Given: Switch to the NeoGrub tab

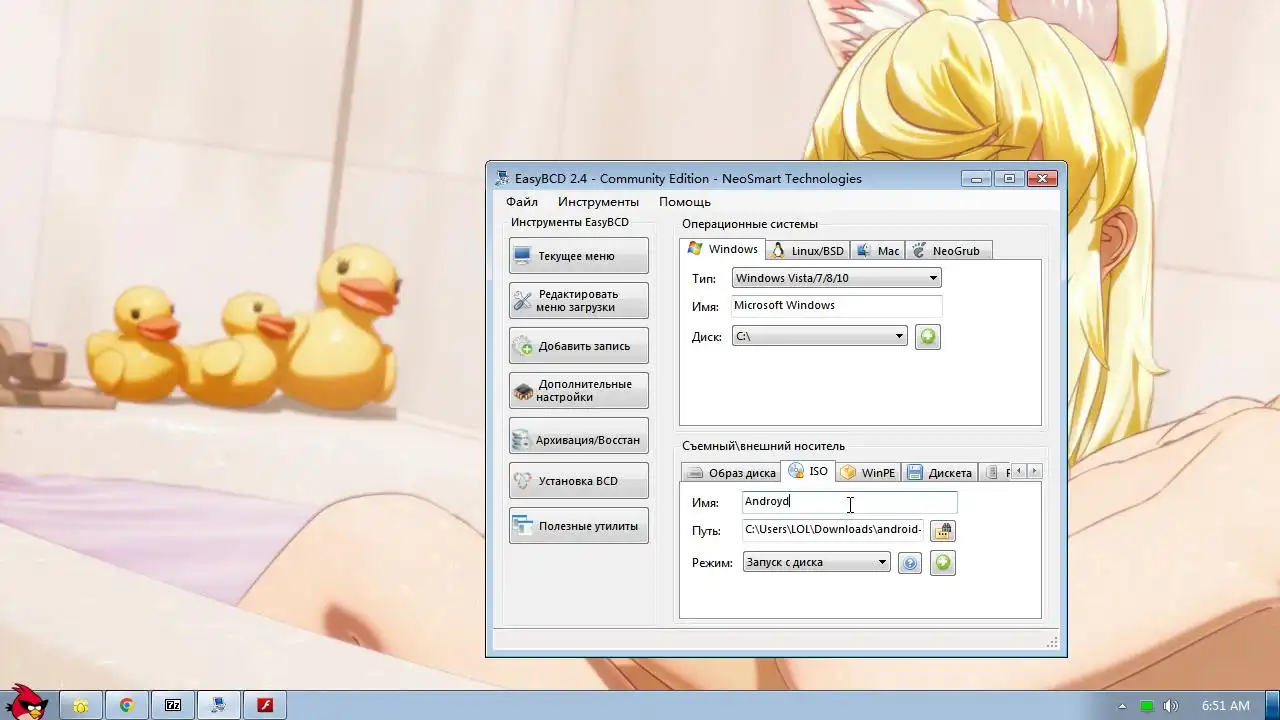Looking at the screenshot, I should pos(948,251).
